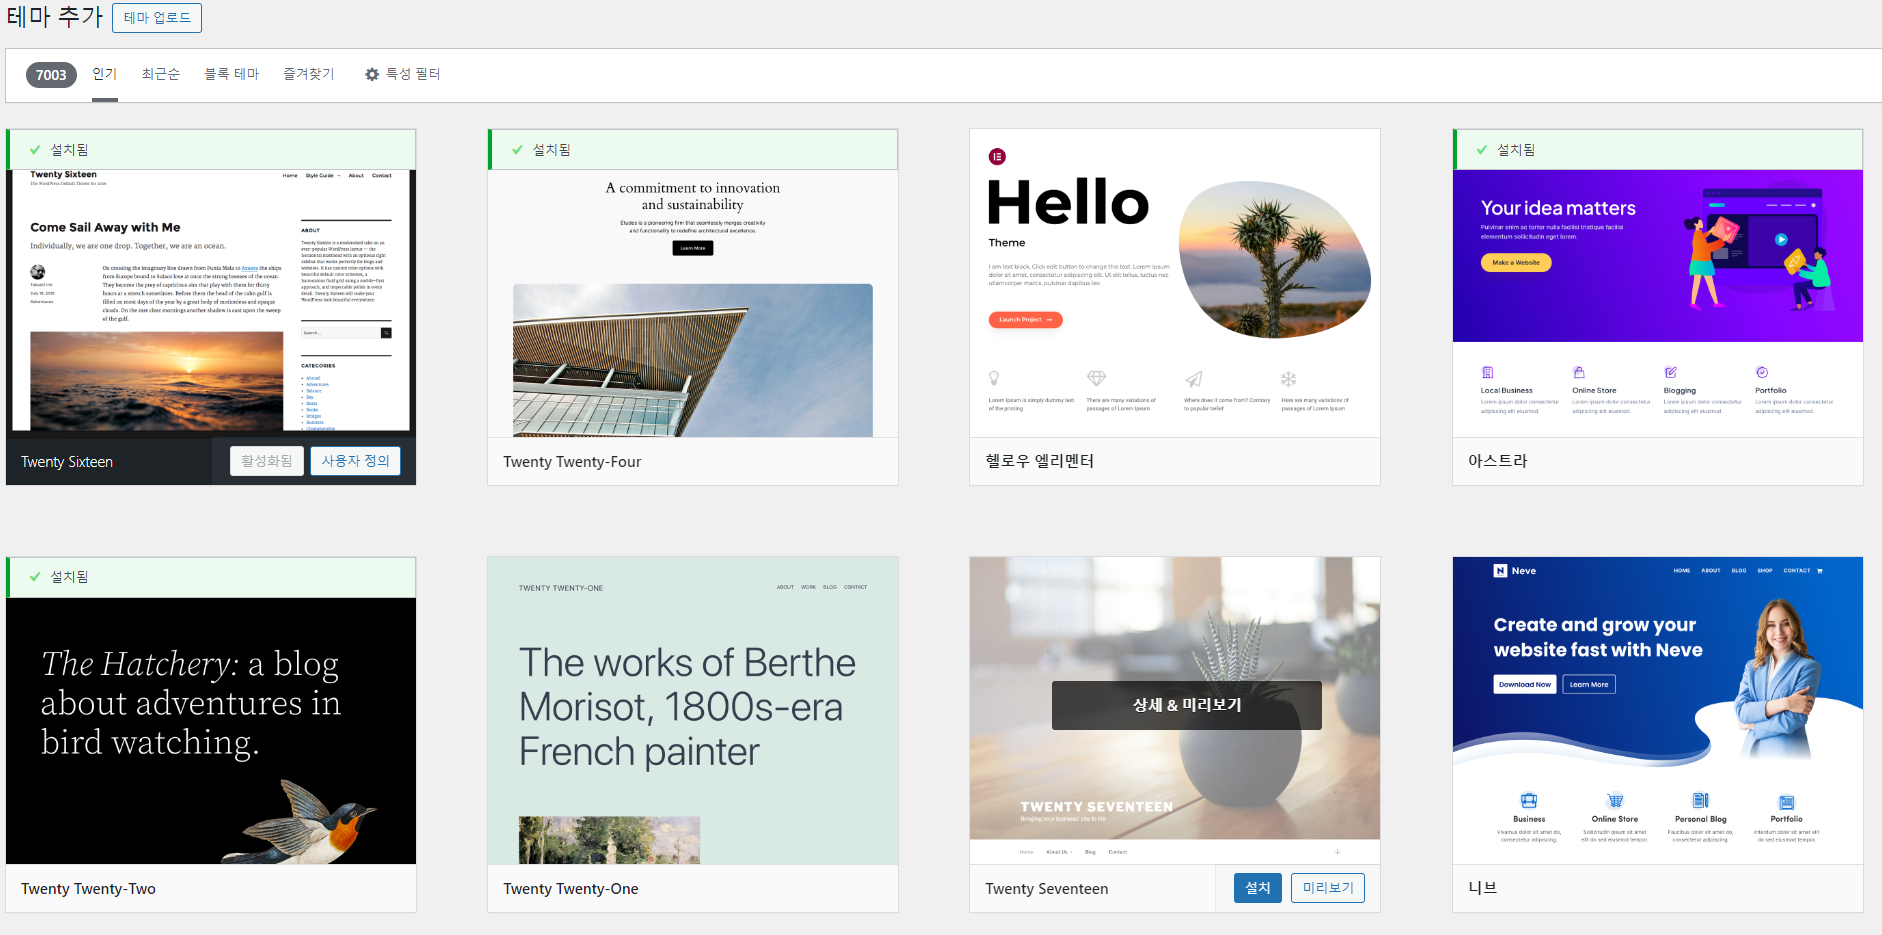Click the Twenty Twenty-Two theme name
The image size is (1882, 935).
pos(88,889)
